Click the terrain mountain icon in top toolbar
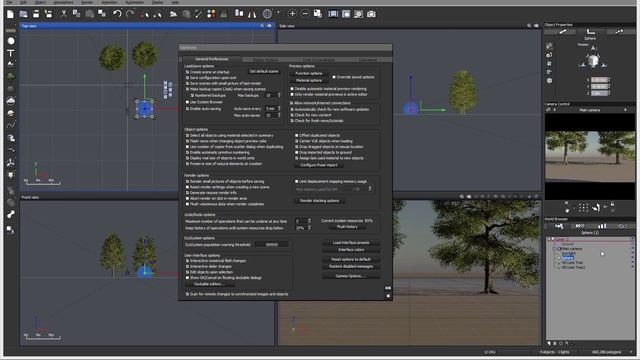The height and width of the screenshot is (360, 640). coord(173,14)
